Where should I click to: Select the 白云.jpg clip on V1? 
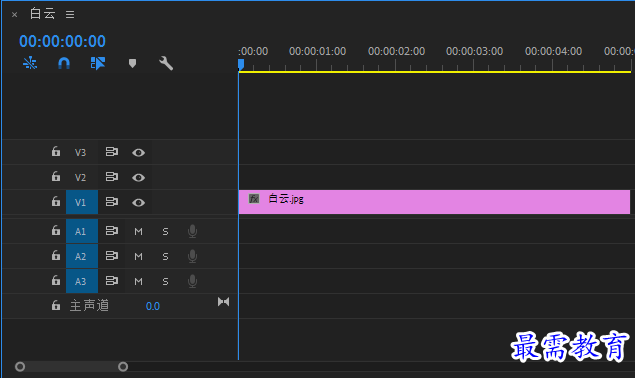tap(434, 202)
